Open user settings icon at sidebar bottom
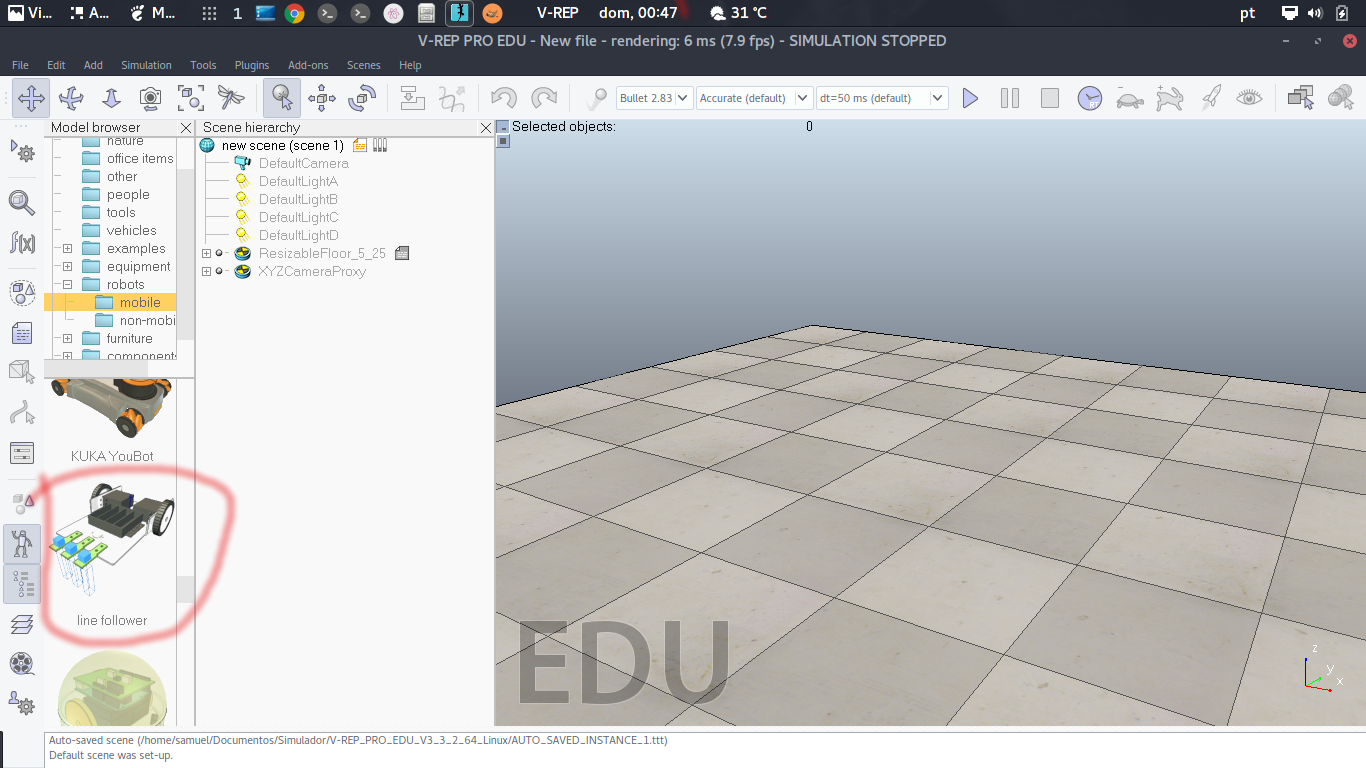Viewport: 1366px width, 768px height. [x=22, y=704]
